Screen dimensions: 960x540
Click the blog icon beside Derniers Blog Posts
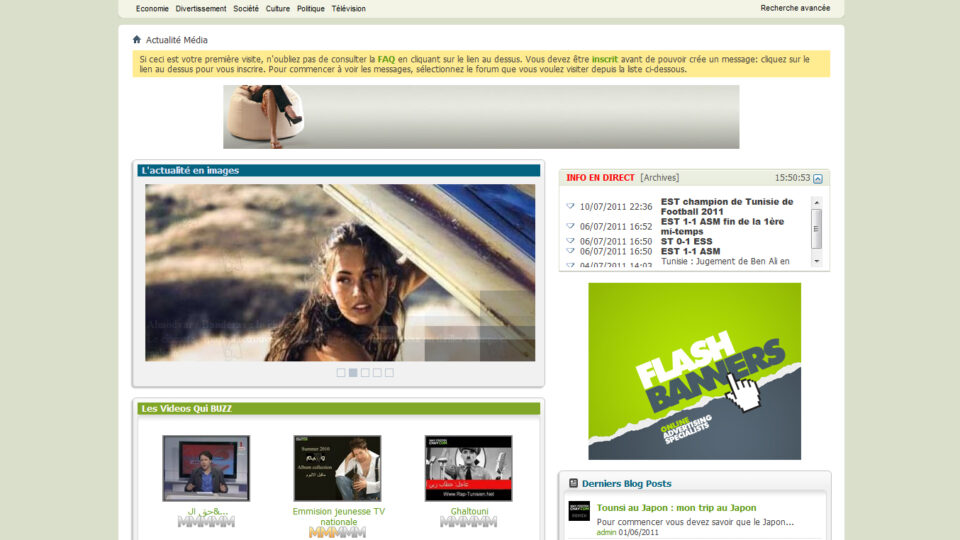point(573,483)
